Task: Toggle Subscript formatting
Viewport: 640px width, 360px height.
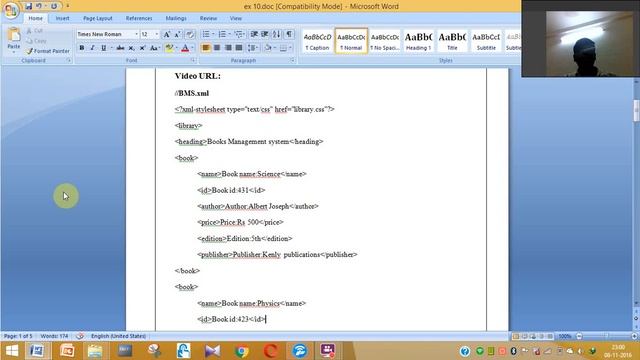Action: coord(131,48)
